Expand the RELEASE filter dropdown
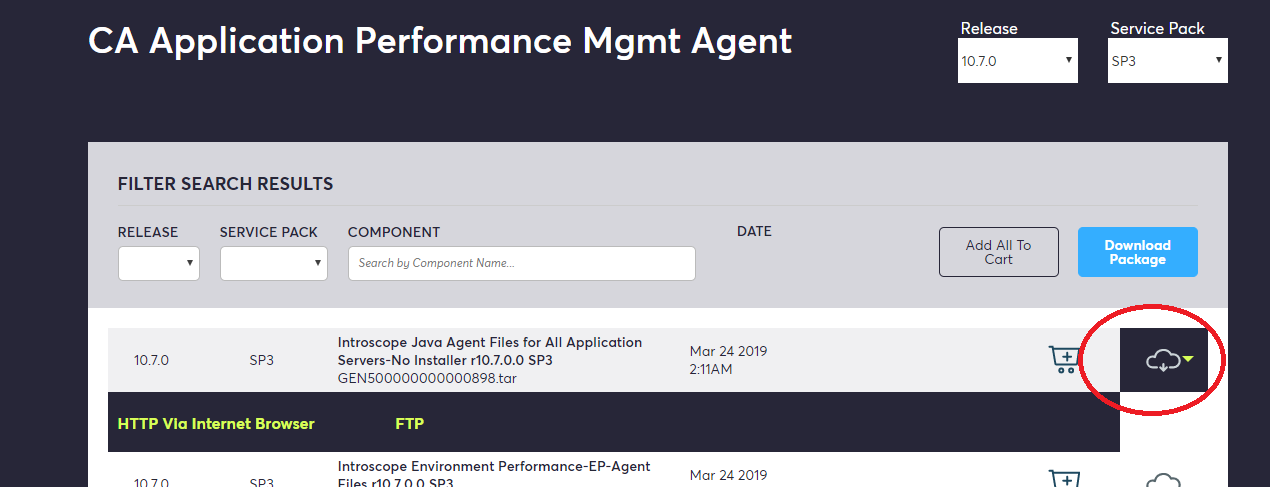Viewport: 1270px width, 487px height. pyautogui.click(x=159, y=263)
